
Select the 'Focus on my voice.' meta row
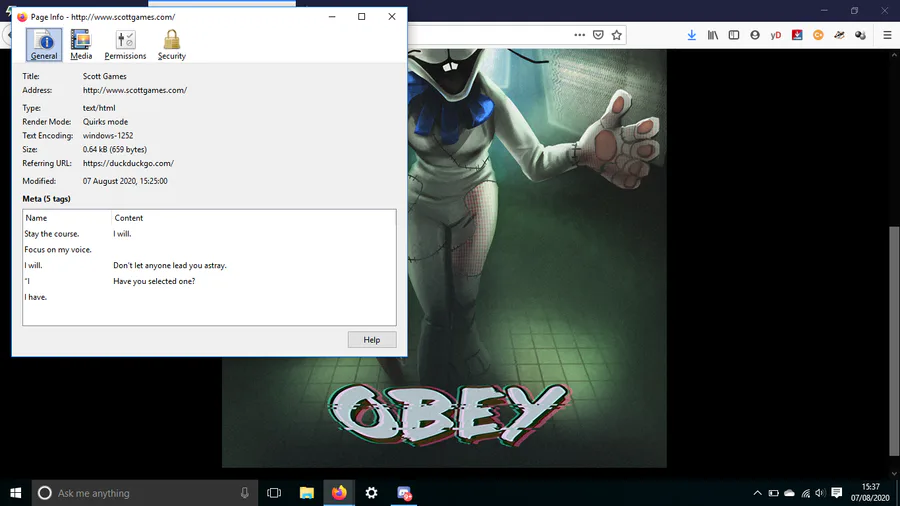209,250
